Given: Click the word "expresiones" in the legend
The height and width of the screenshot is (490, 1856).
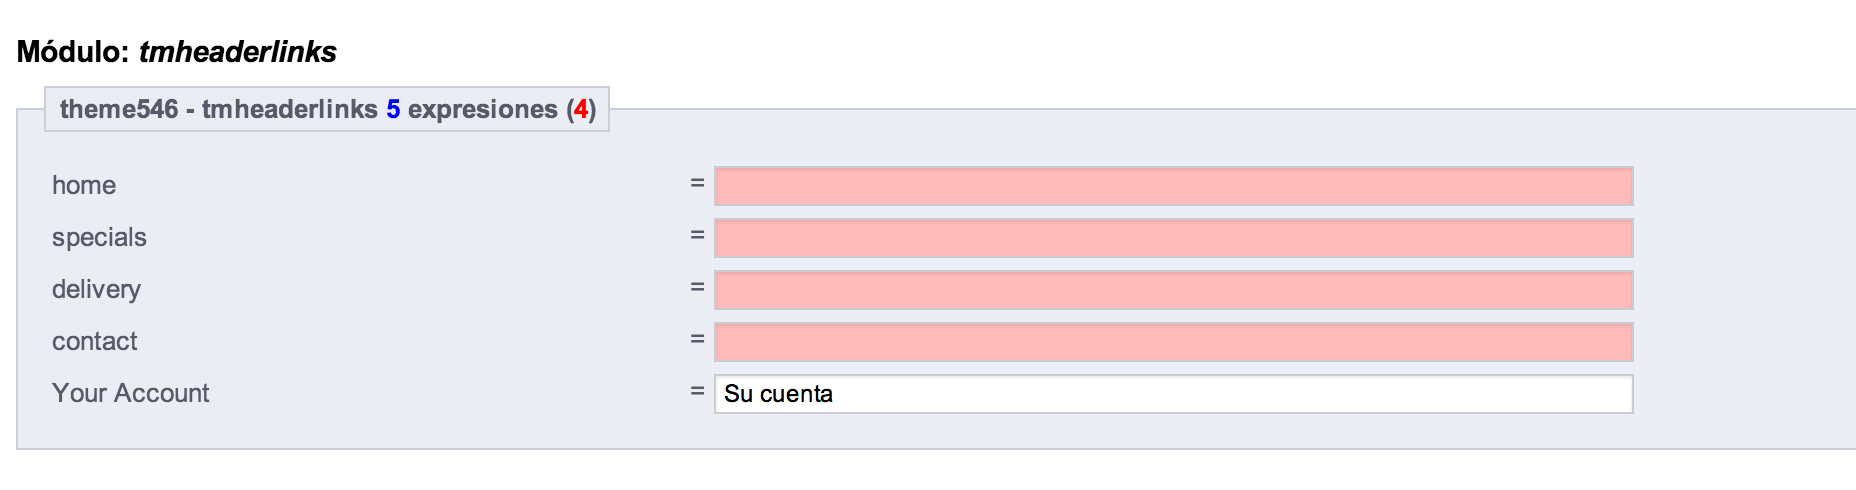Looking at the screenshot, I should click(482, 109).
